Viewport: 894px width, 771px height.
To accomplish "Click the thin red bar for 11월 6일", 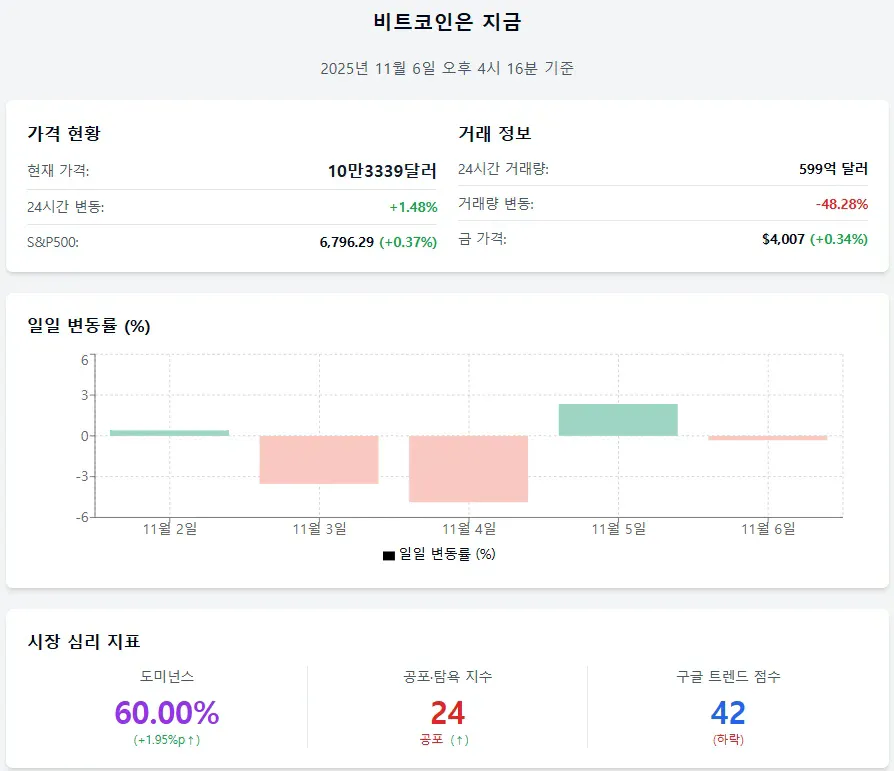I will tap(767, 438).
